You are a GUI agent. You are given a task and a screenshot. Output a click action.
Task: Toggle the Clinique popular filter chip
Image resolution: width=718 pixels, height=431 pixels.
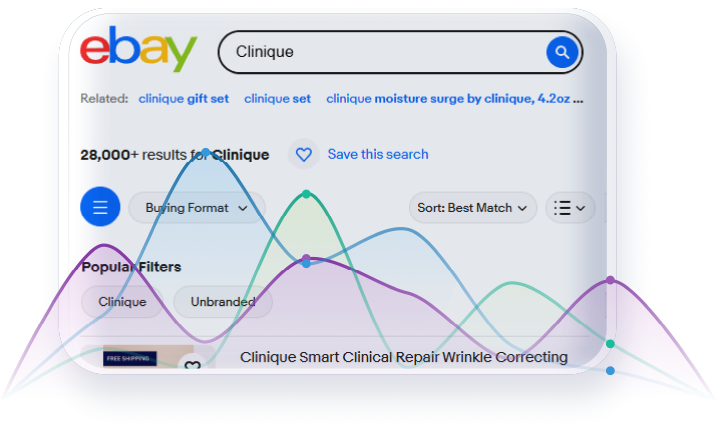click(x=122, y=302)
